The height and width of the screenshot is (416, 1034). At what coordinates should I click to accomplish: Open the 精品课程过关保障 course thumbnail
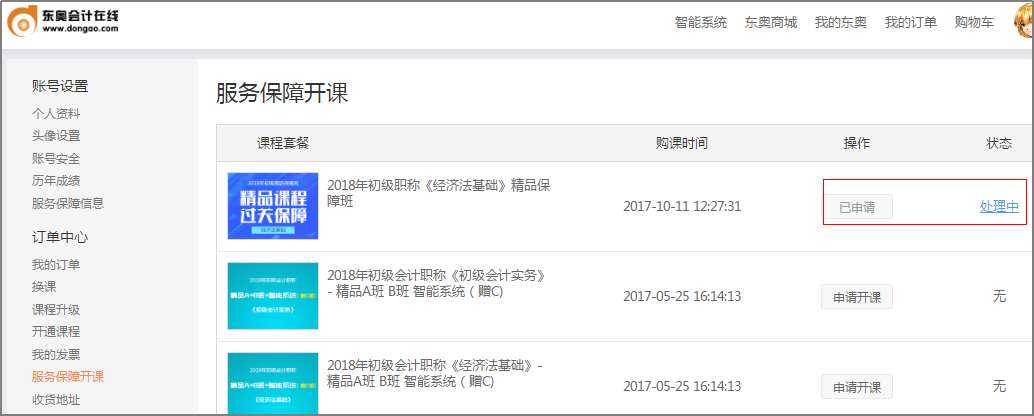point(272,206)
